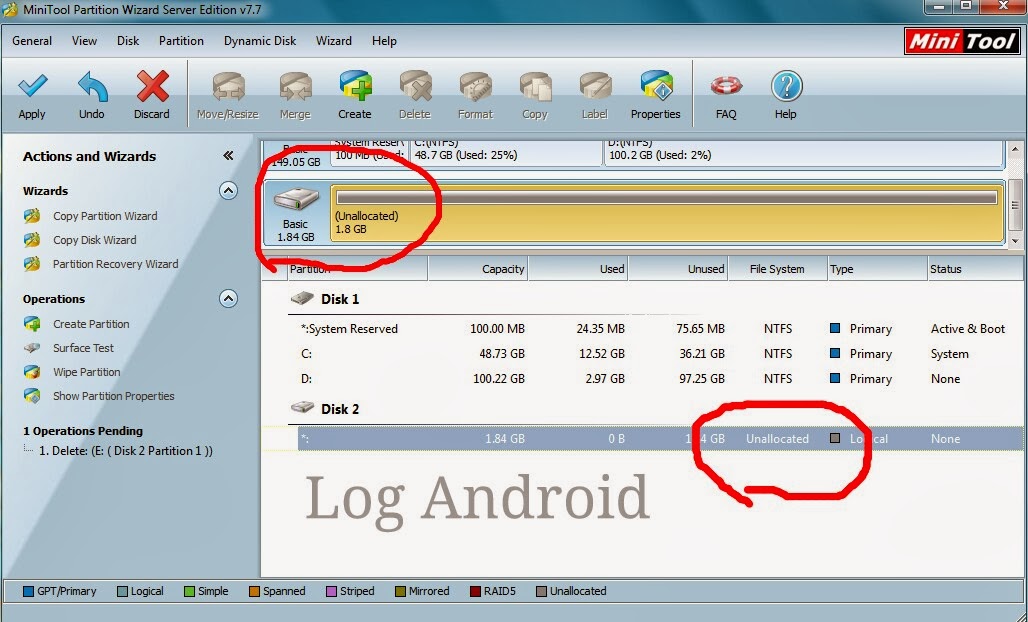Screen dimensions: 1028x622
Task: Select pending operation Delete E: Disk 2 Partition 1
Action: click(126, 451)
